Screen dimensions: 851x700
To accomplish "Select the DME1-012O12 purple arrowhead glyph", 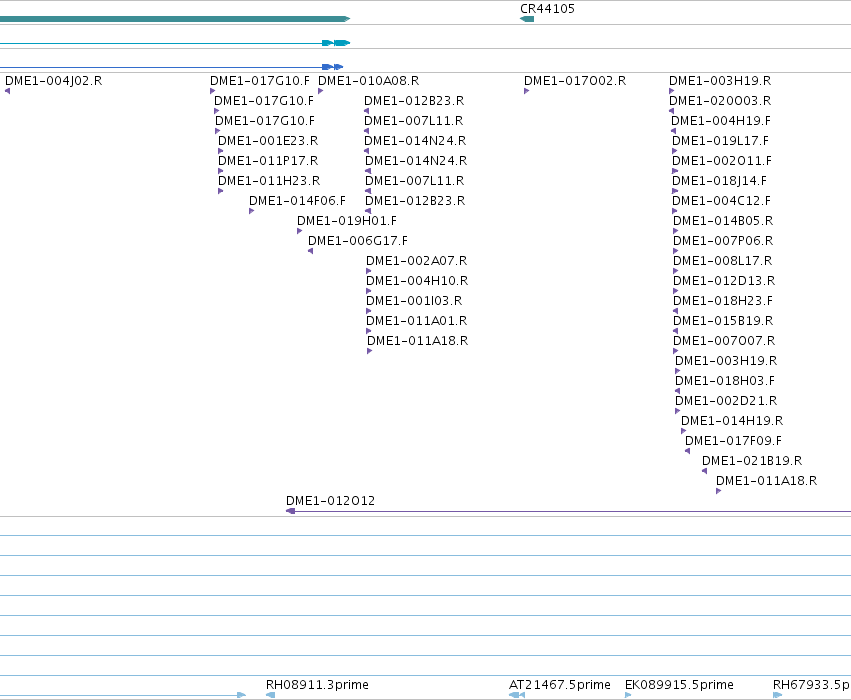I will [x=290, y=511].
